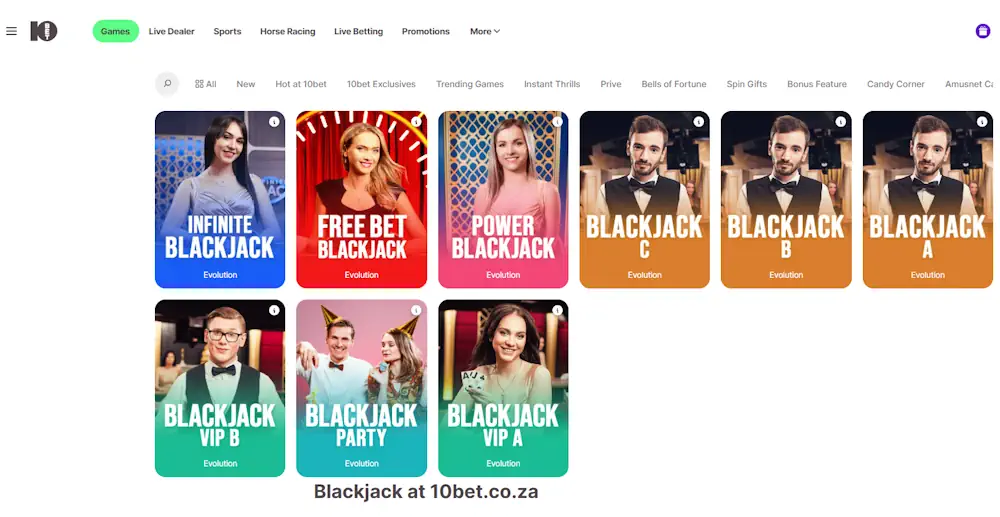Image resolution: width=1000 pixels, height=517 pixels.
Task: Select the Games tab
Action: click(x=115, y=31)
